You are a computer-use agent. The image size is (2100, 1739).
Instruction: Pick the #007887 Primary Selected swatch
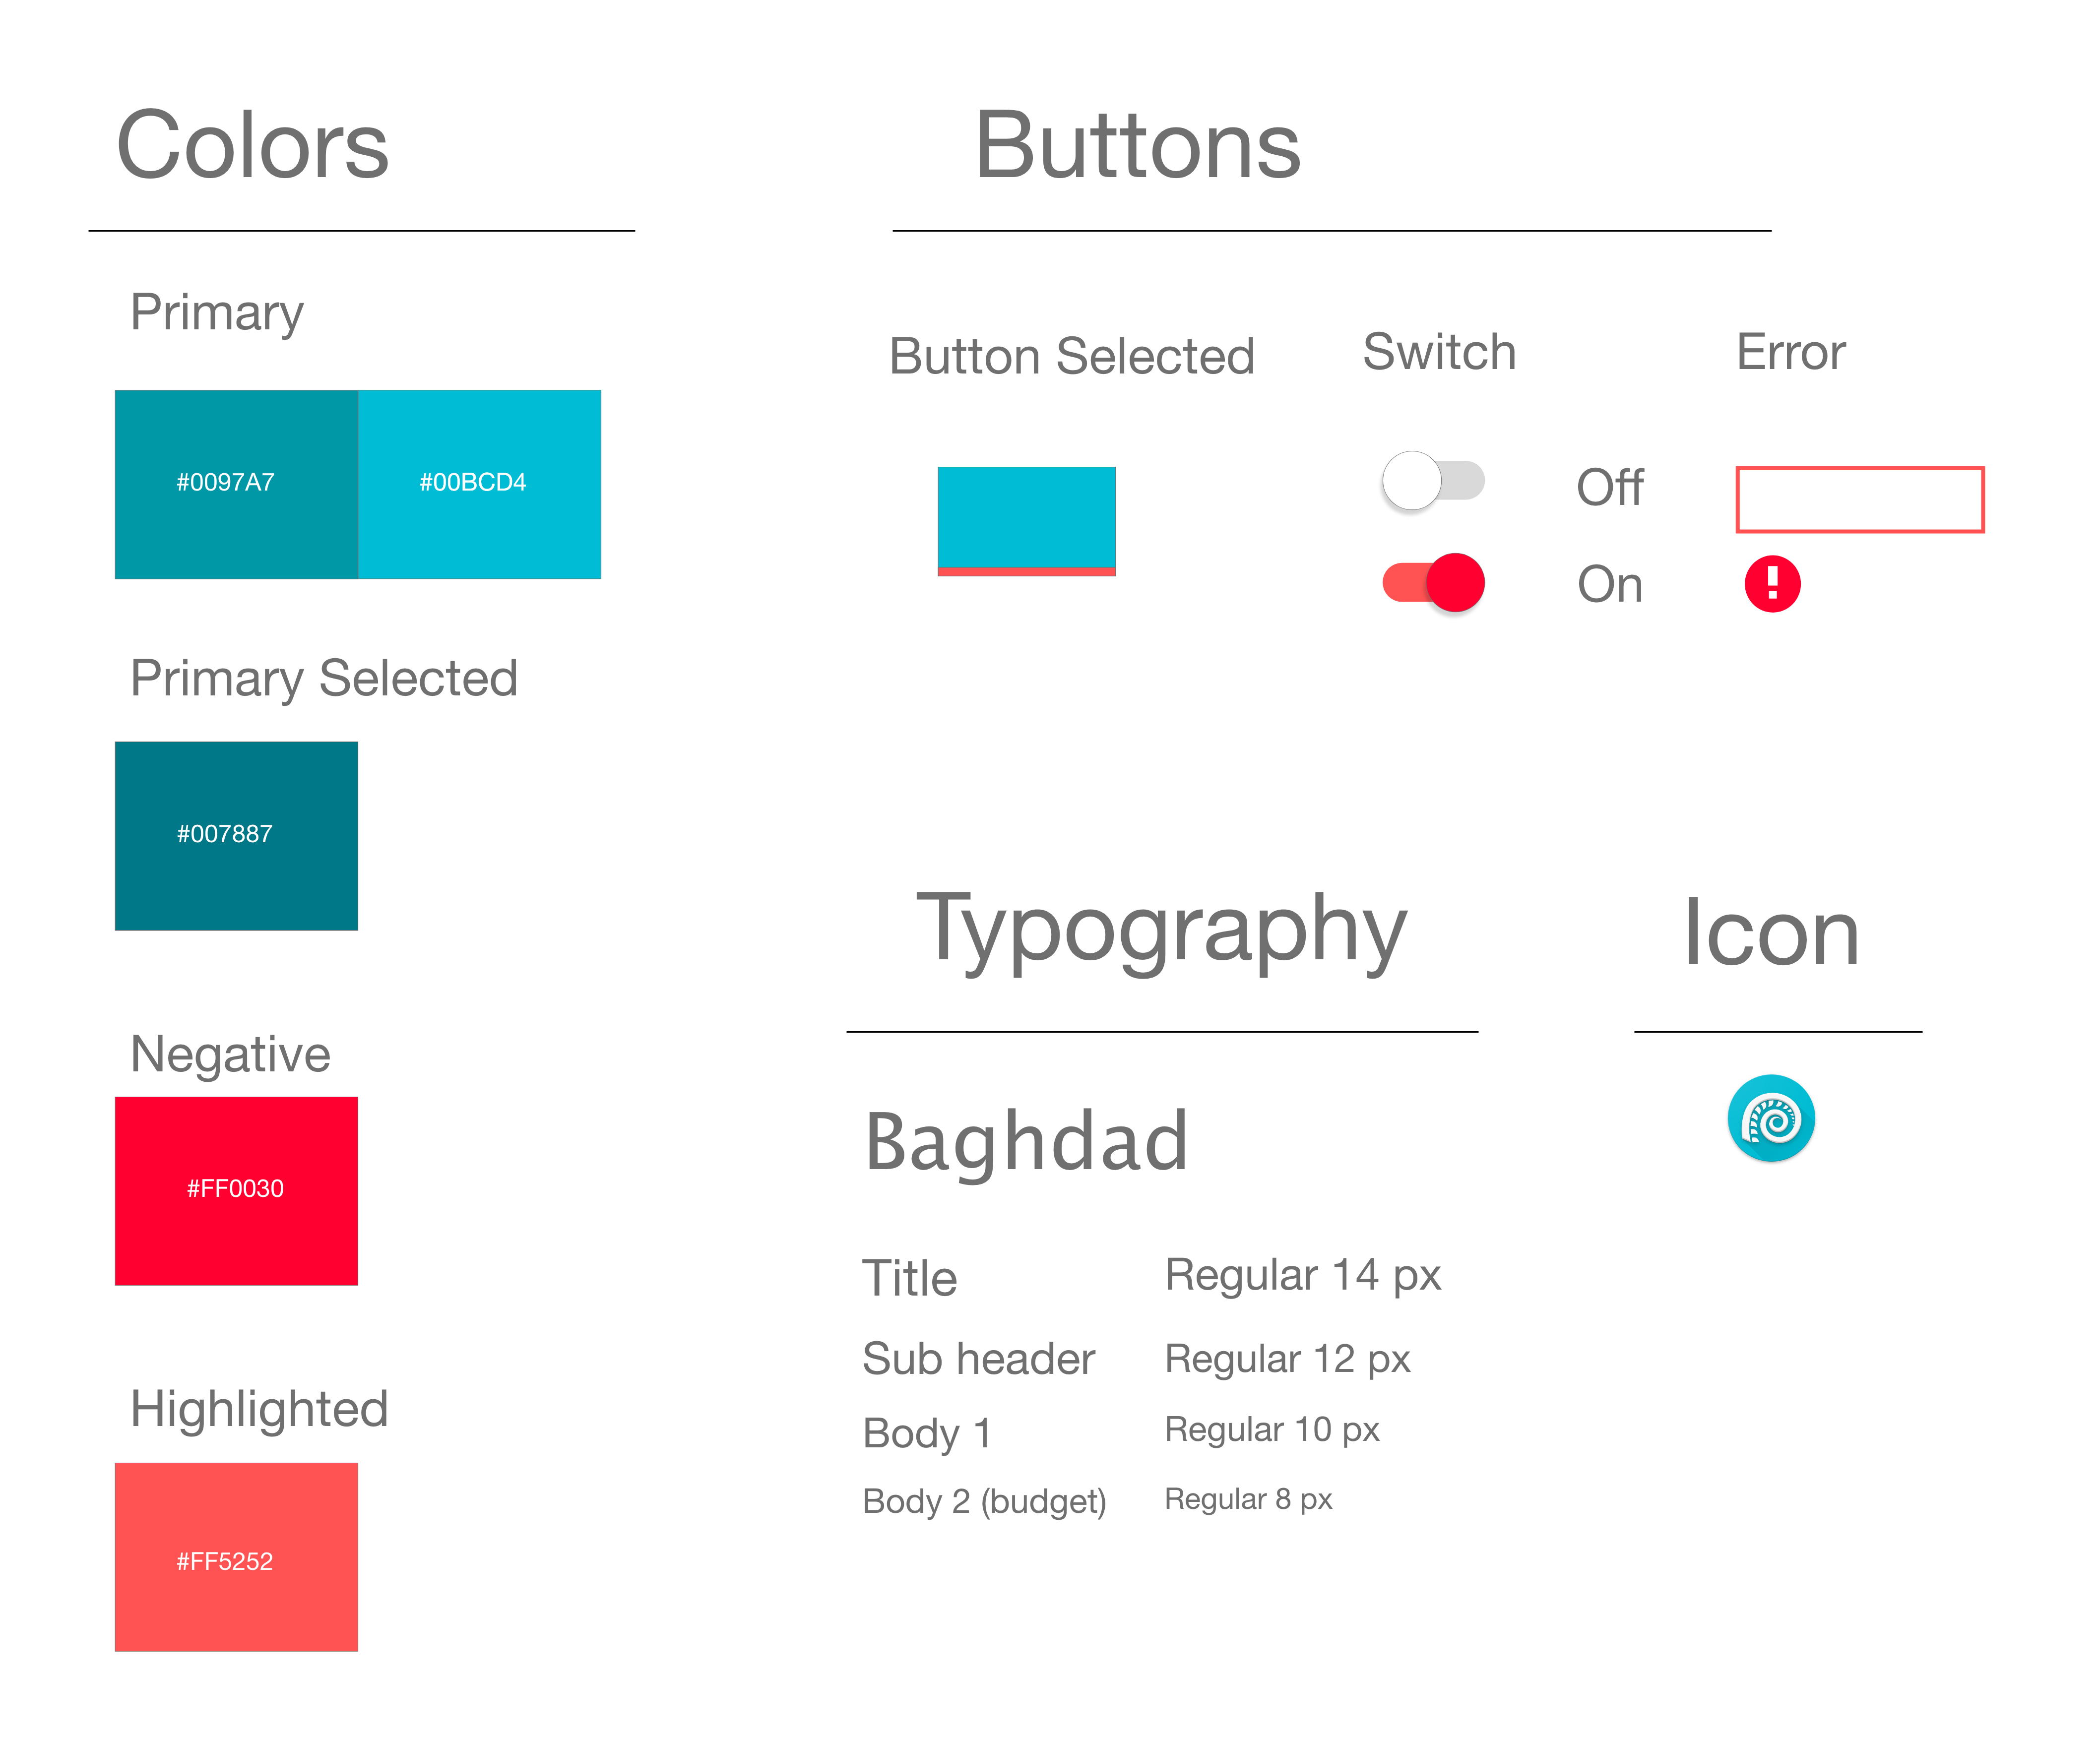pyautogui.click(x=236, y=836)
